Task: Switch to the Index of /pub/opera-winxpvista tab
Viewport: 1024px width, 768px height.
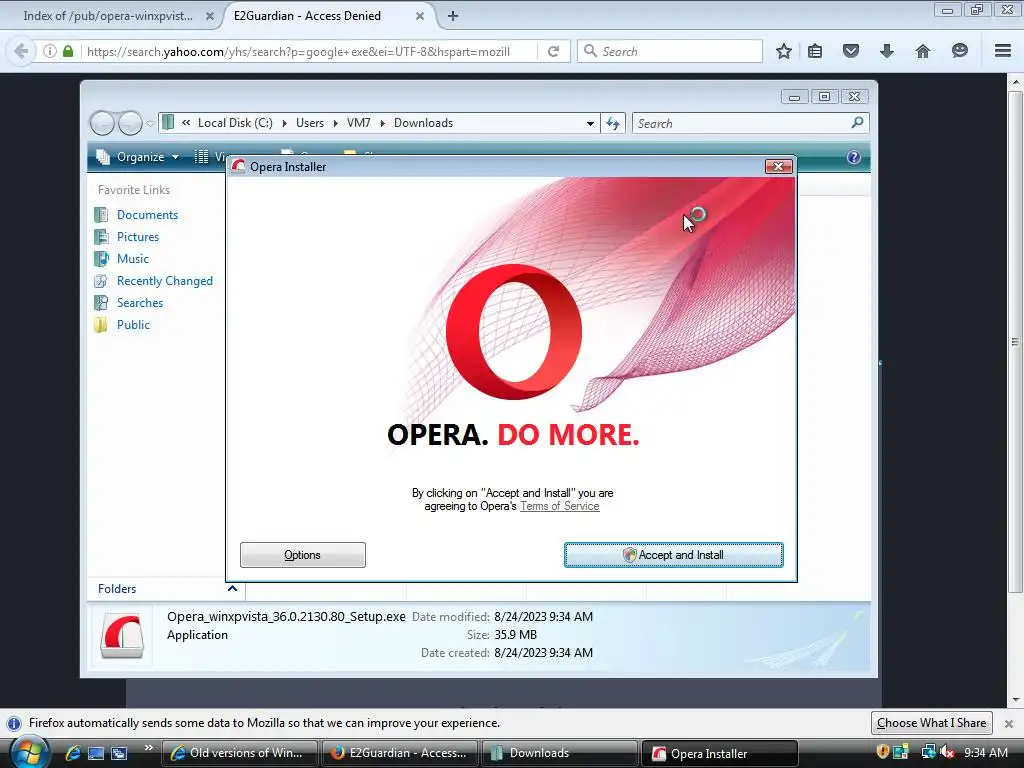Action: (x=108, y=16)
